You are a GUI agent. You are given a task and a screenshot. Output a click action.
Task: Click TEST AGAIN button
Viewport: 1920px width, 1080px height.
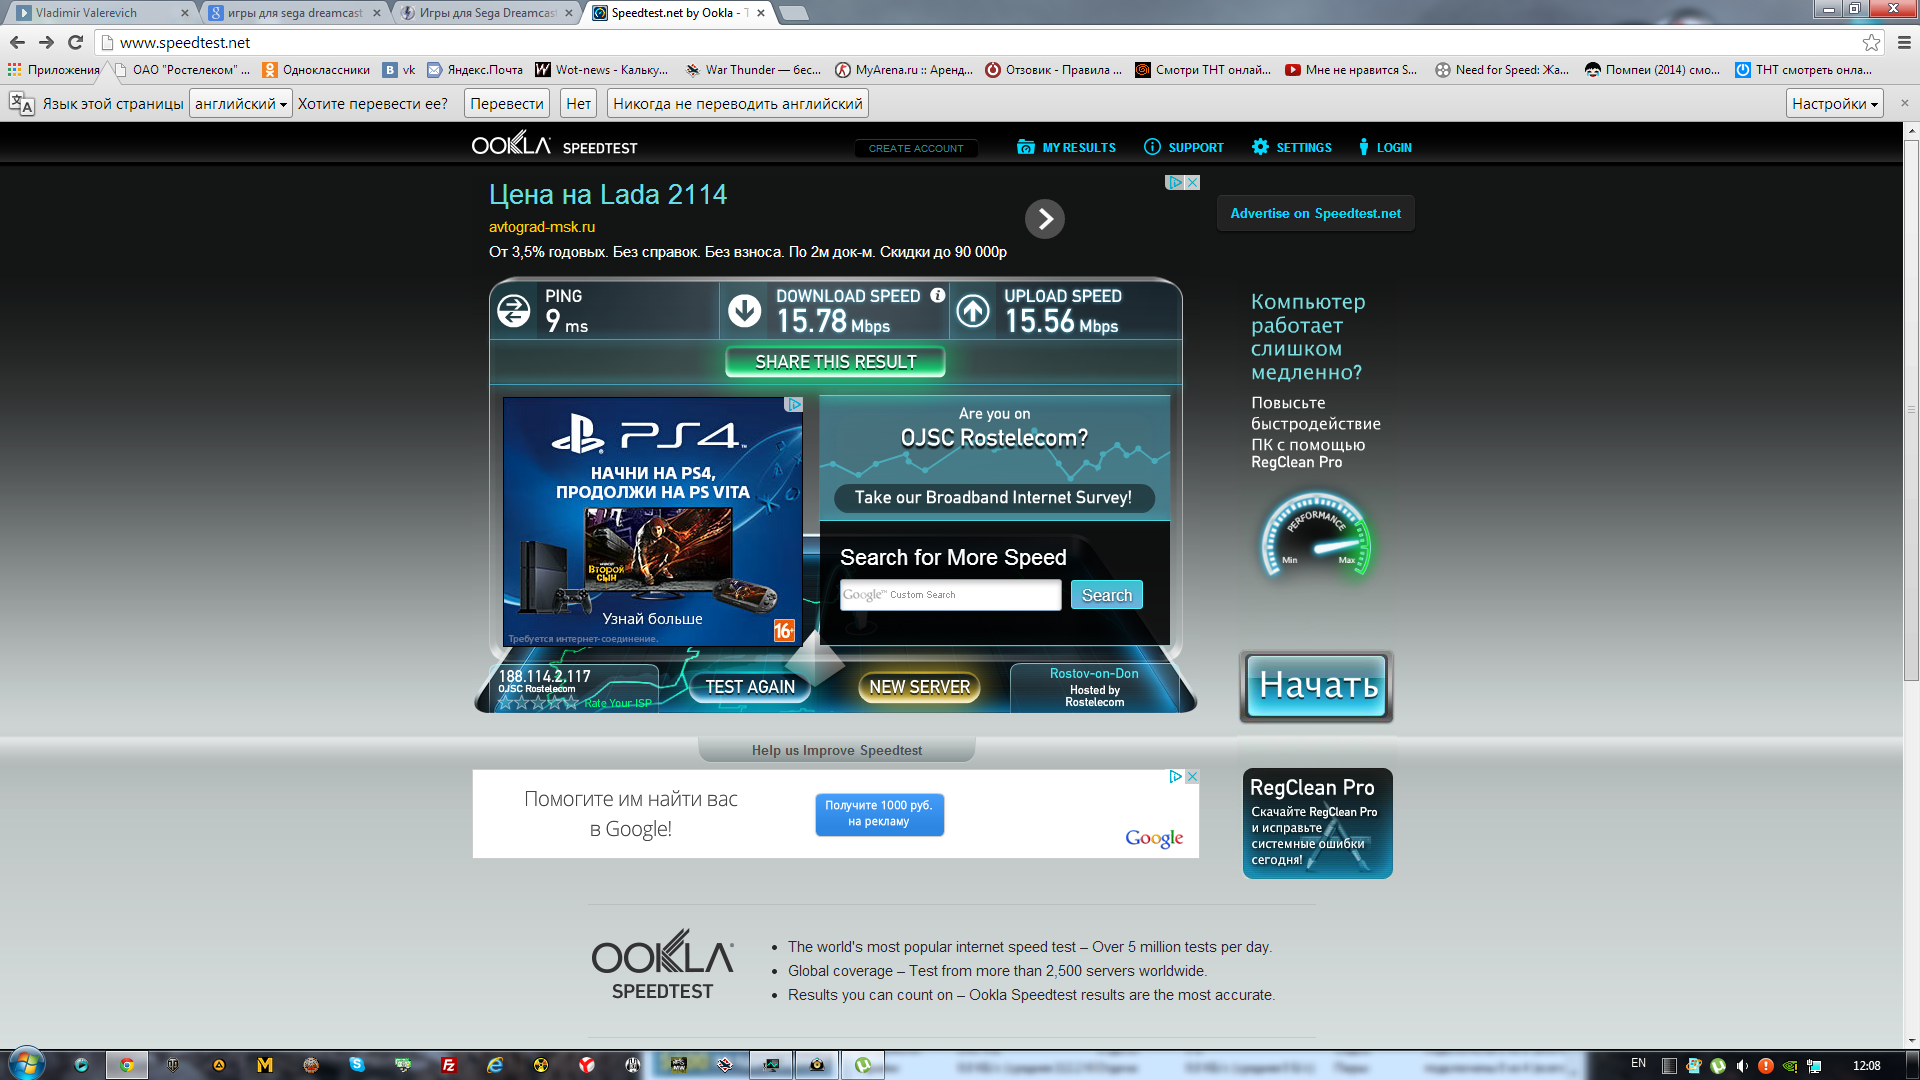click(x=750, y=687)
